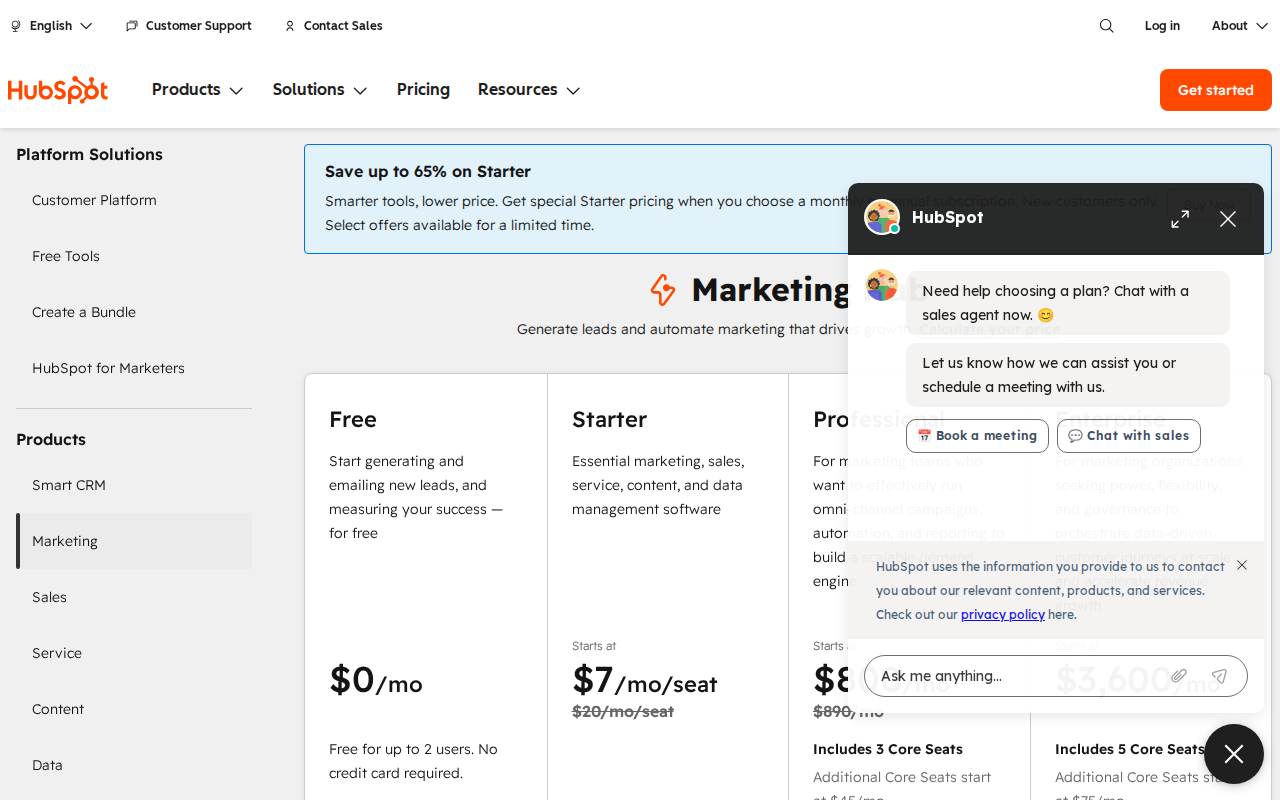The height and width of the screenshot is (800, 1280).
Task: Expand the About menu
Action: [x=1240, y=26]
